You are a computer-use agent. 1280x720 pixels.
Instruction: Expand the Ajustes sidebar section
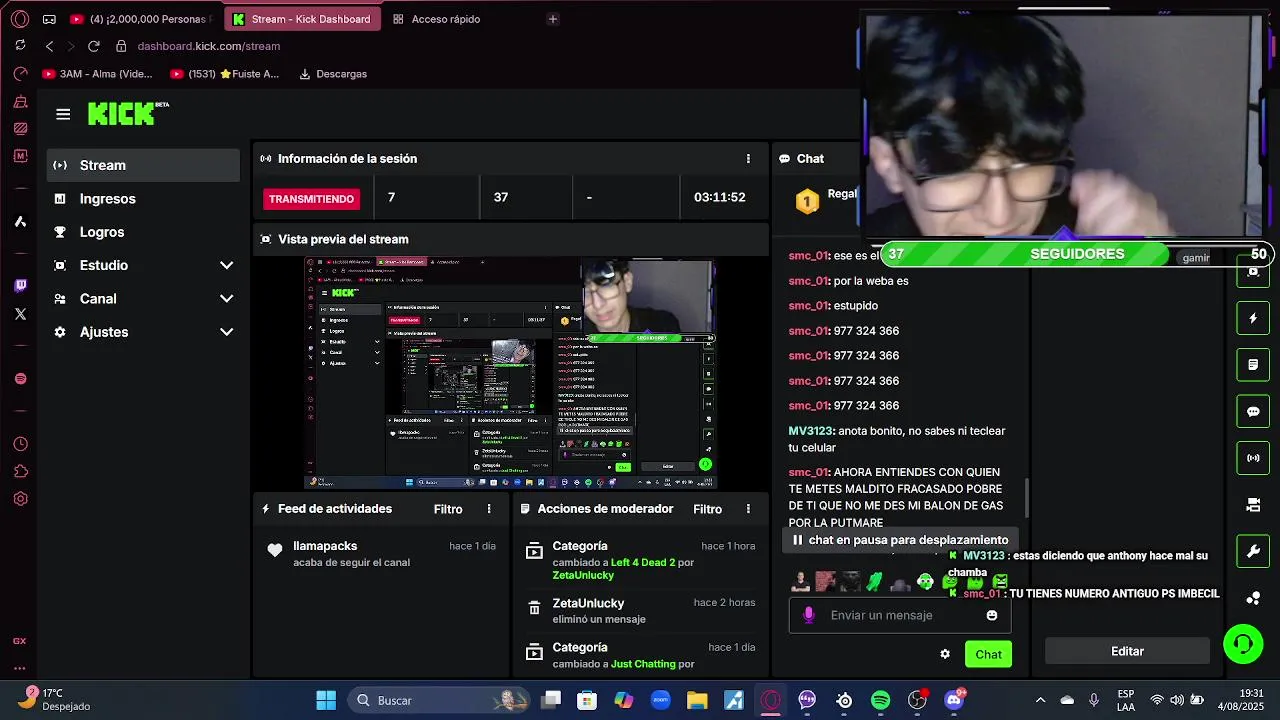coord(143,332)
